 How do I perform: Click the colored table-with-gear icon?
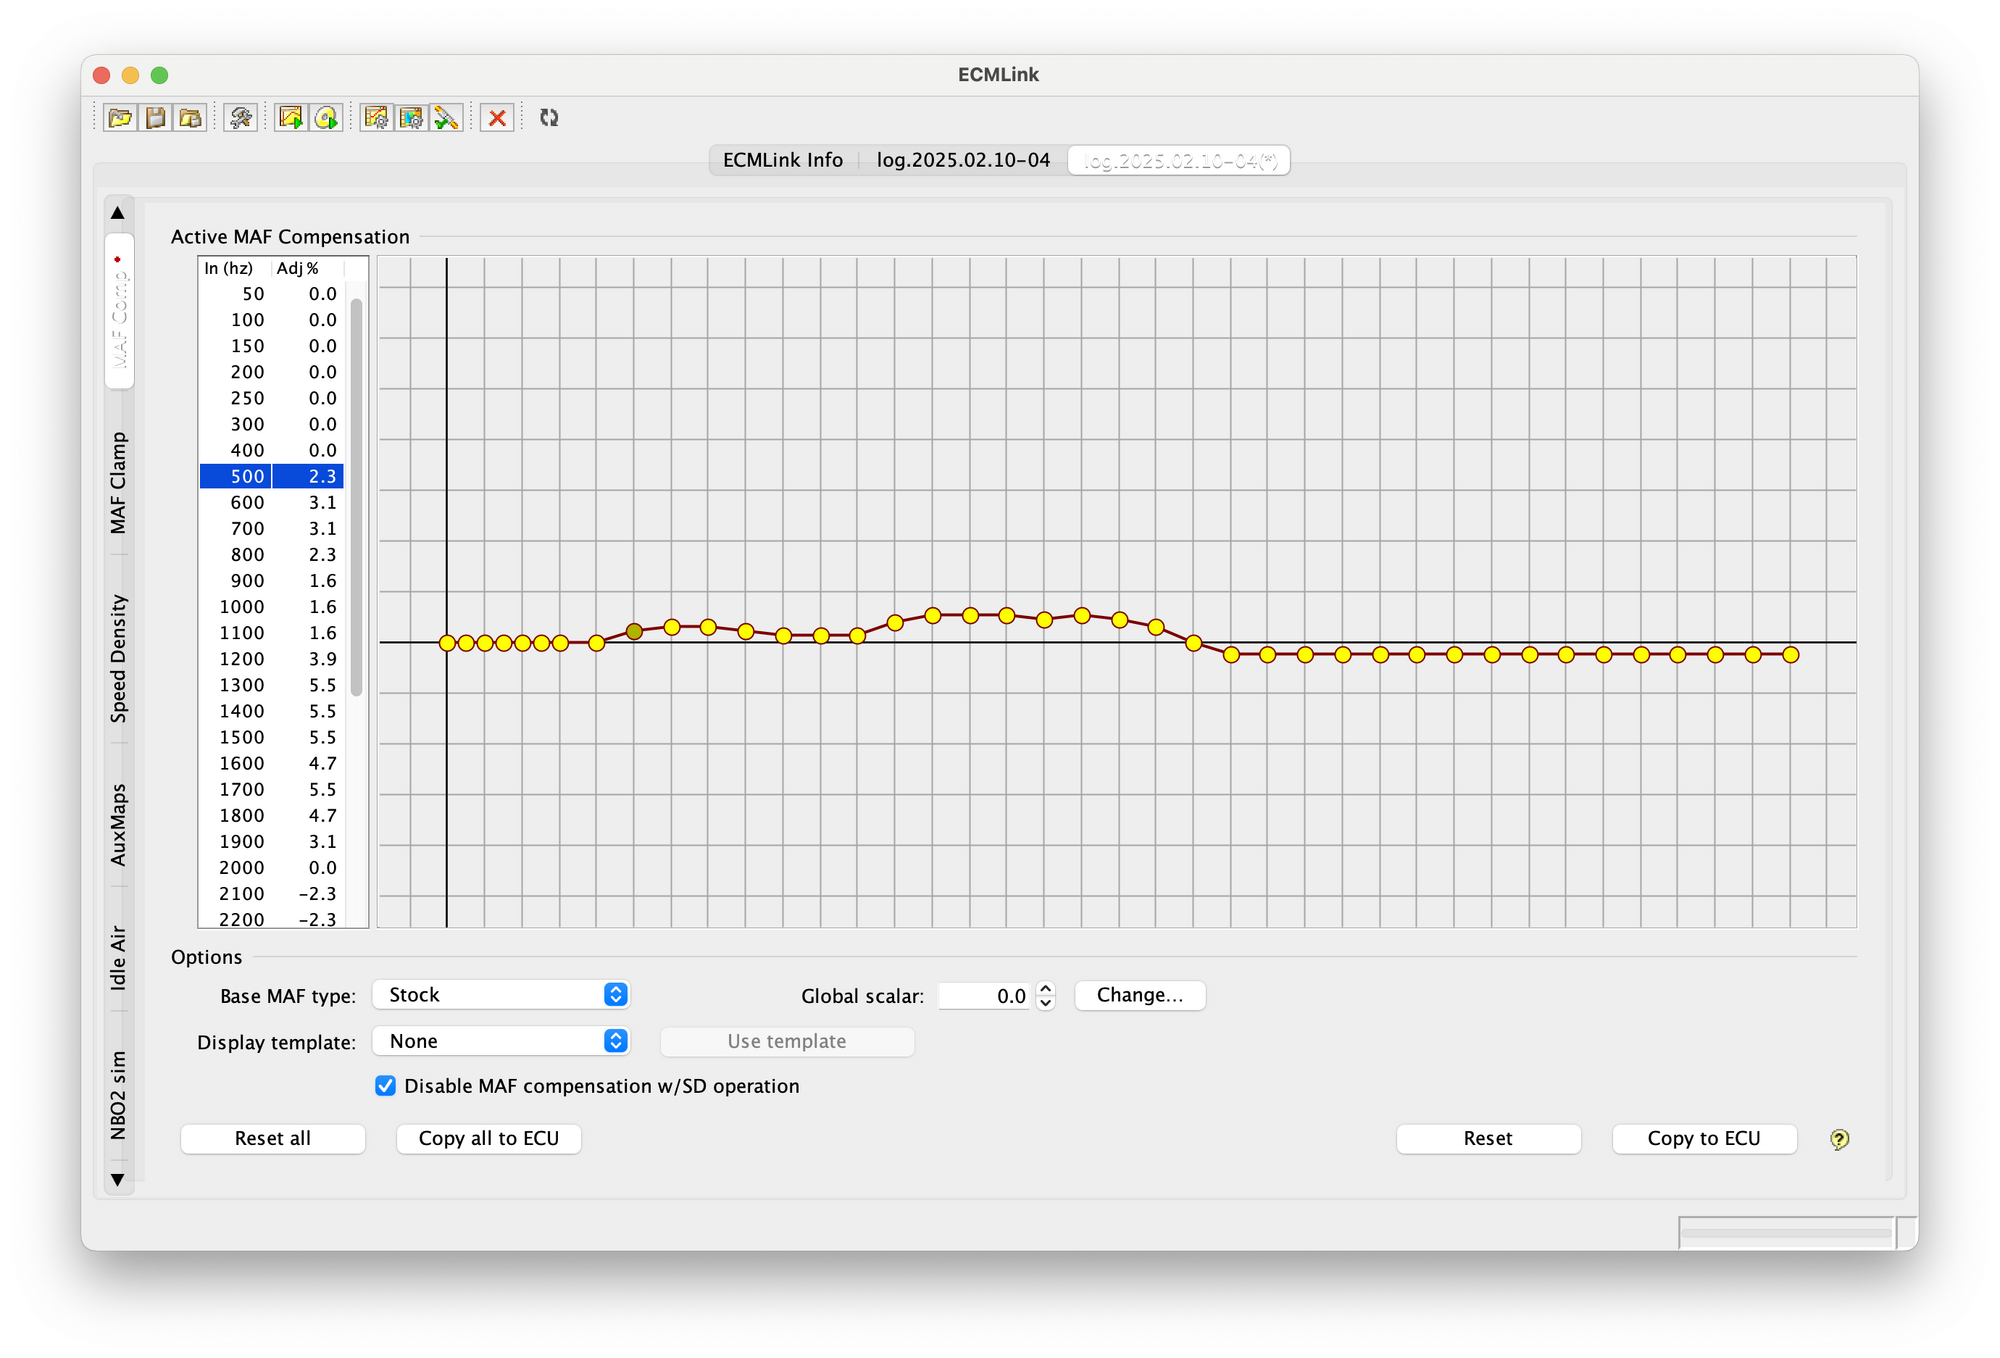point(411,118)
